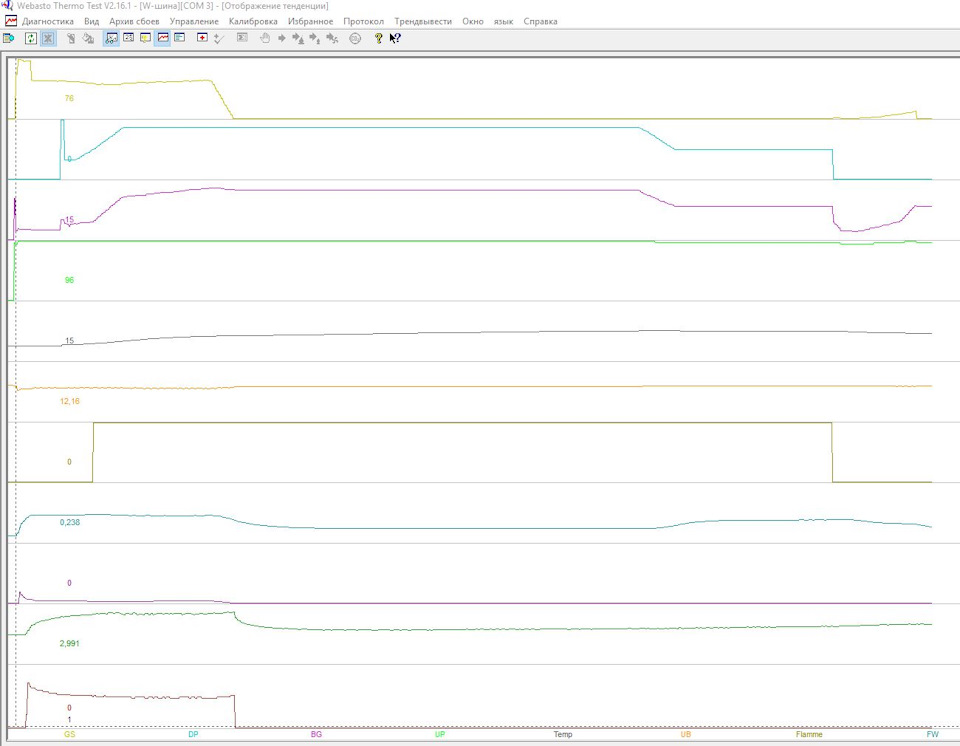Viewport: 960px width, 746px height.
Task: Toggle the highlighted cross/stop toolbar icon
Action: (x=48, y=39)
